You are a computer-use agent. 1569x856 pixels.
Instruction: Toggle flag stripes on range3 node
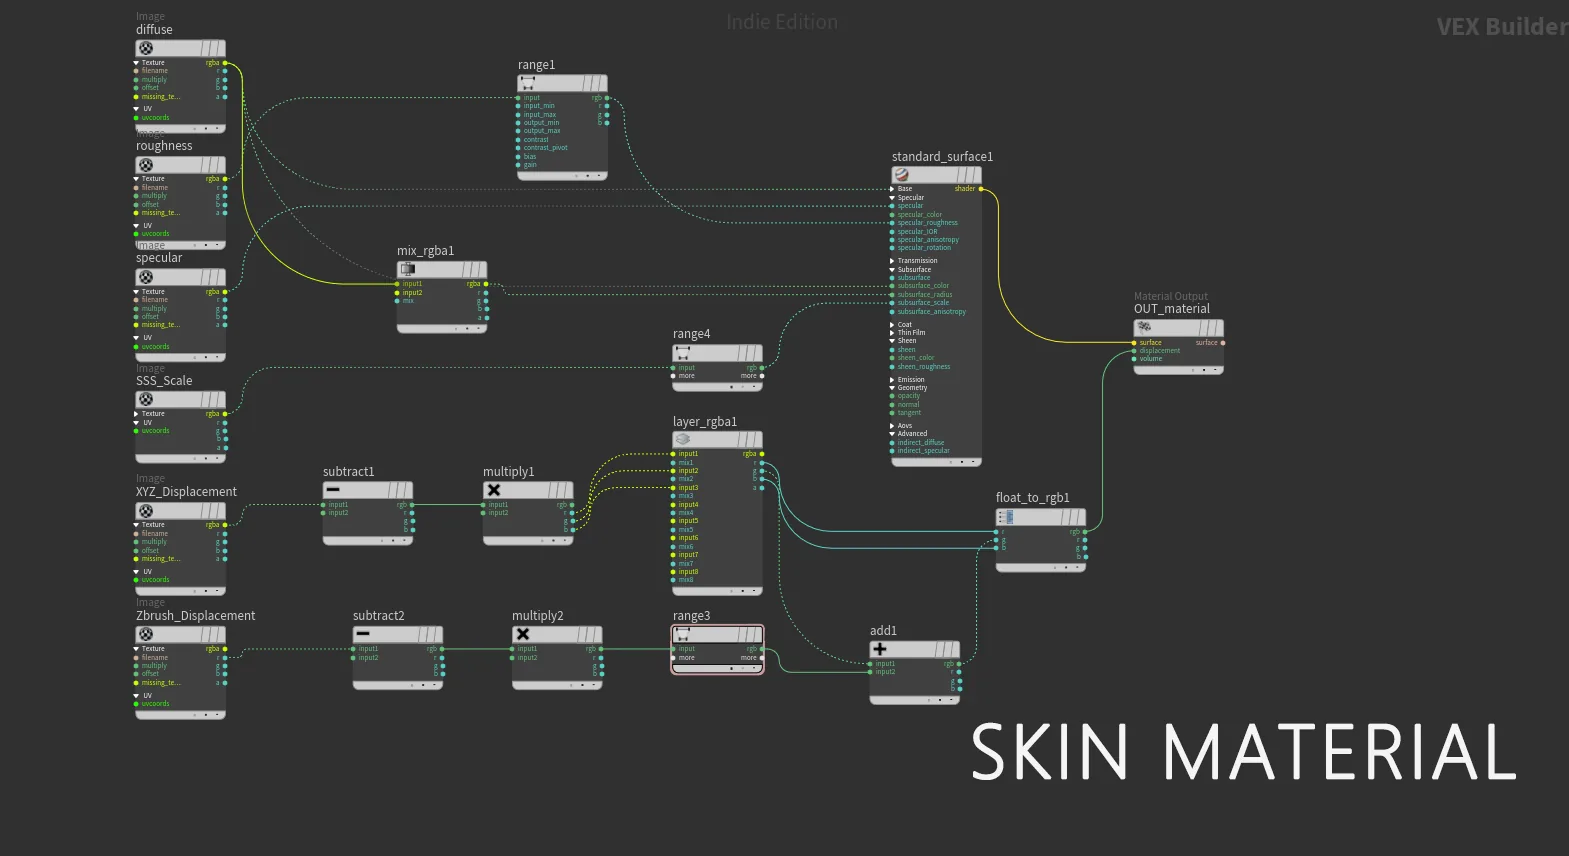[749, 635]
